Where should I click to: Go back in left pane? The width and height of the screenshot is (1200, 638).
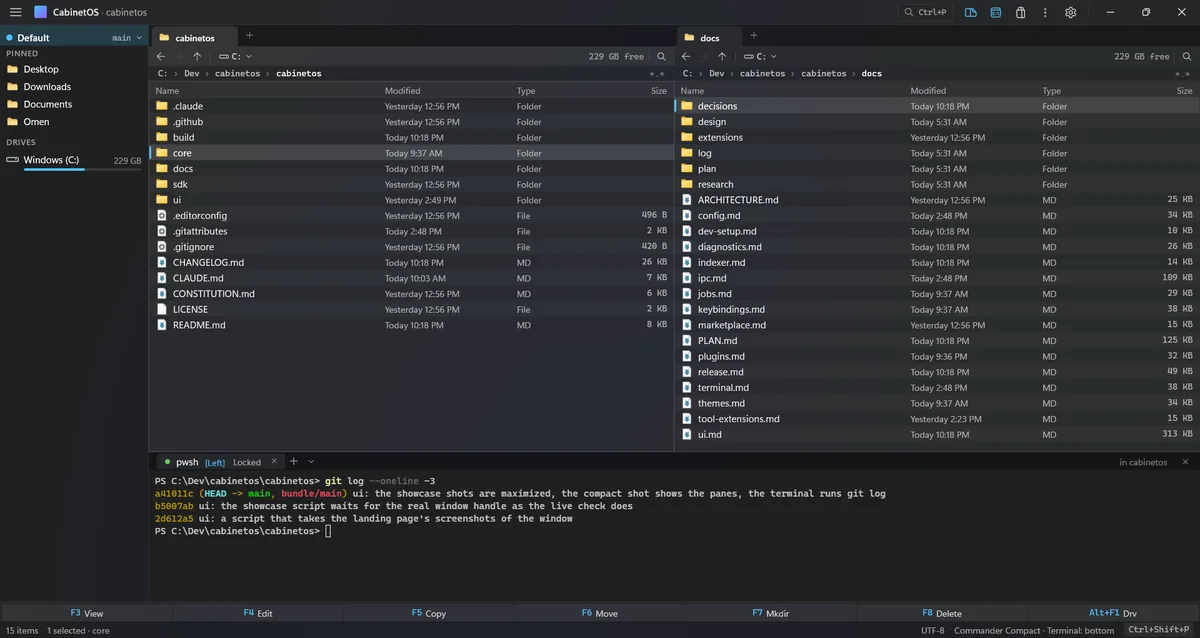click(x=161, y=56)
